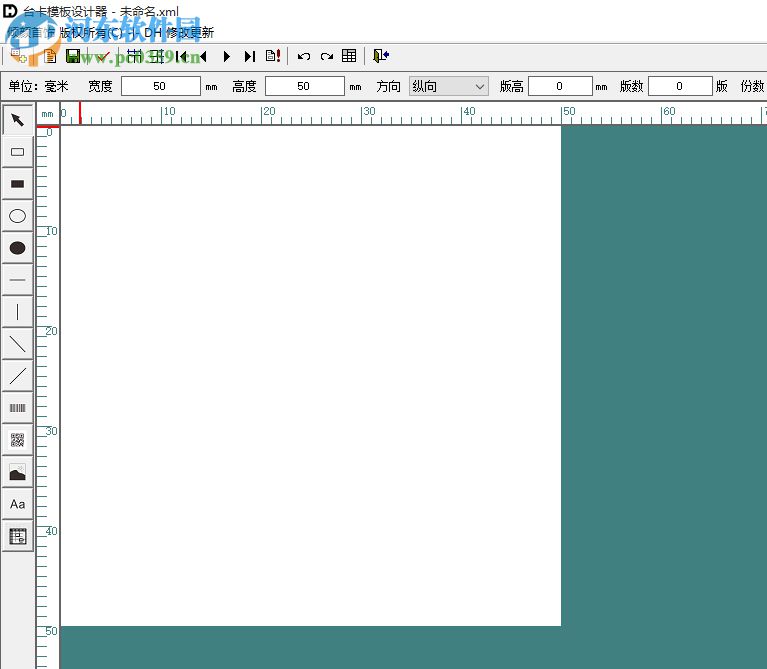This screenshot has width=767, height=669.
Task: Select the barcode tool
Action: click(x=18, y=408)
